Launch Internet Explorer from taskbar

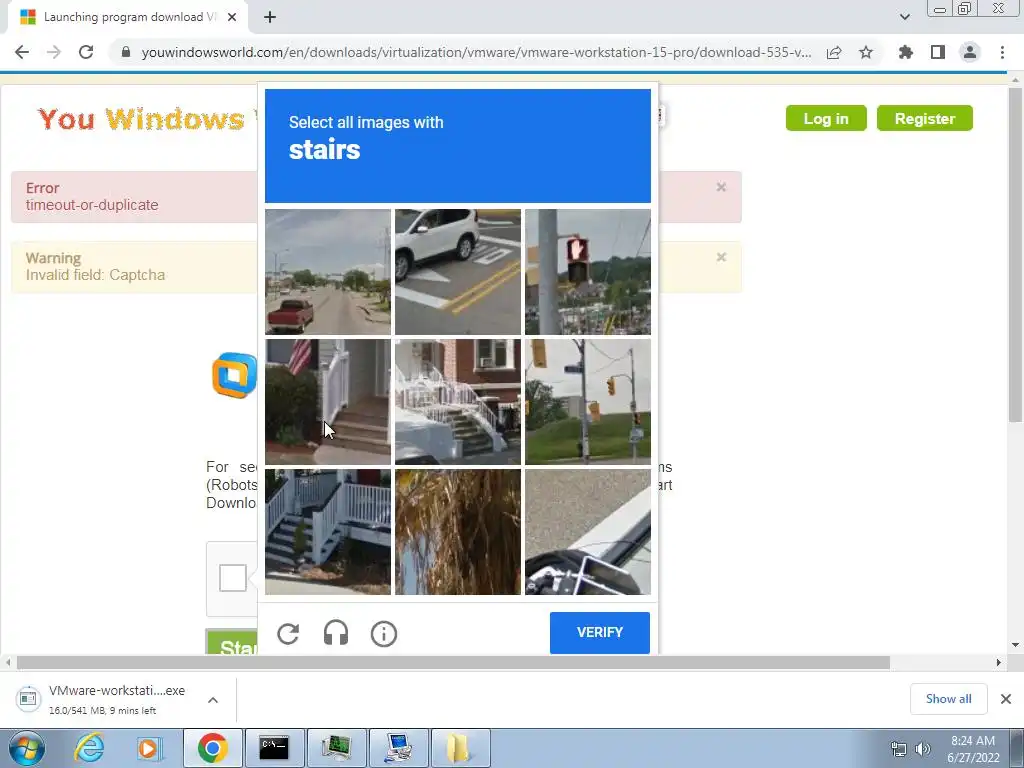(89, 748)
